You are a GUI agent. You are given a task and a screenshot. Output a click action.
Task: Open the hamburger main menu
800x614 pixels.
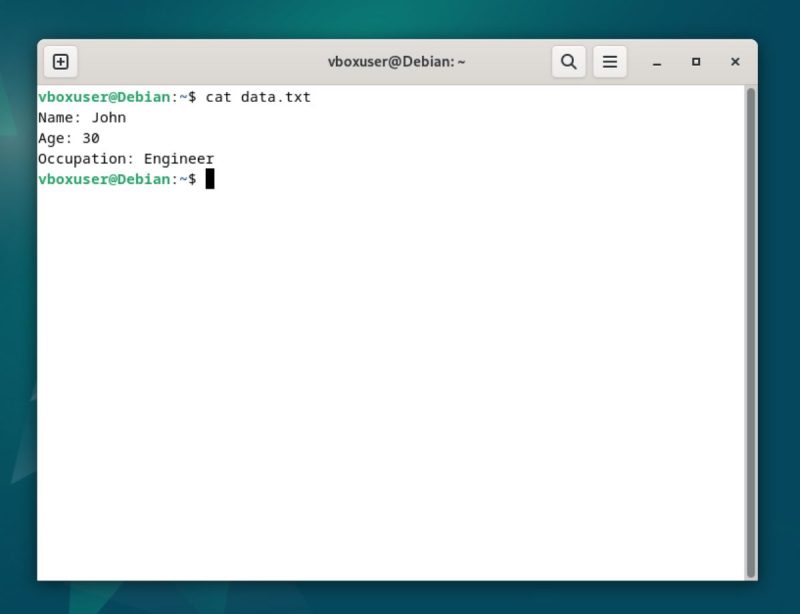(x=610, y=62)
